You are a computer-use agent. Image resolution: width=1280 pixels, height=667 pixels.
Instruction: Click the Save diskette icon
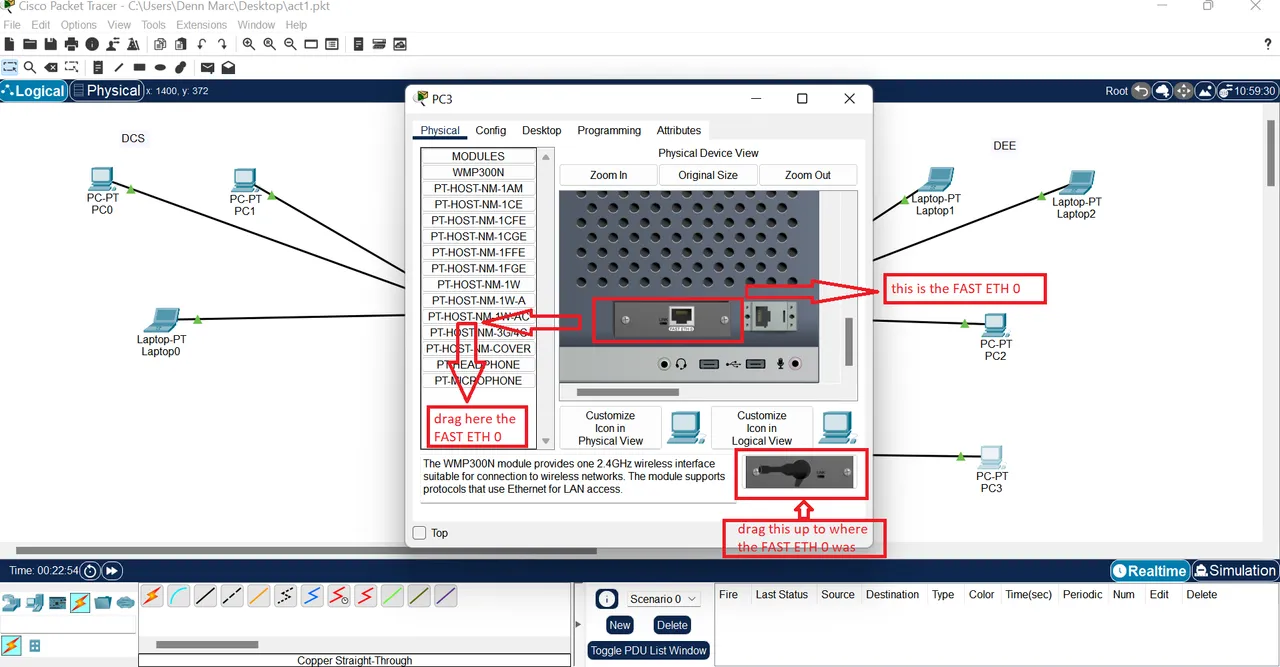pos(51,44)
